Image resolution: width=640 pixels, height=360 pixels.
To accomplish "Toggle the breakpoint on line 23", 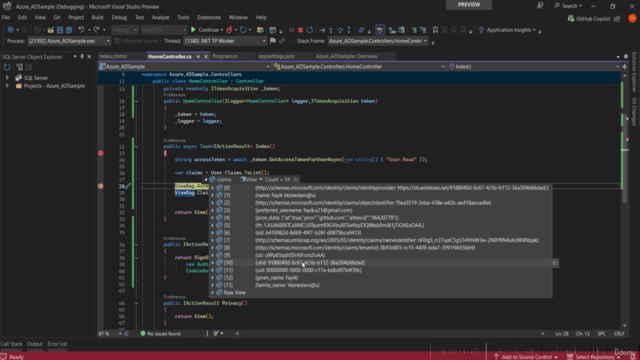I will point(100,153).
